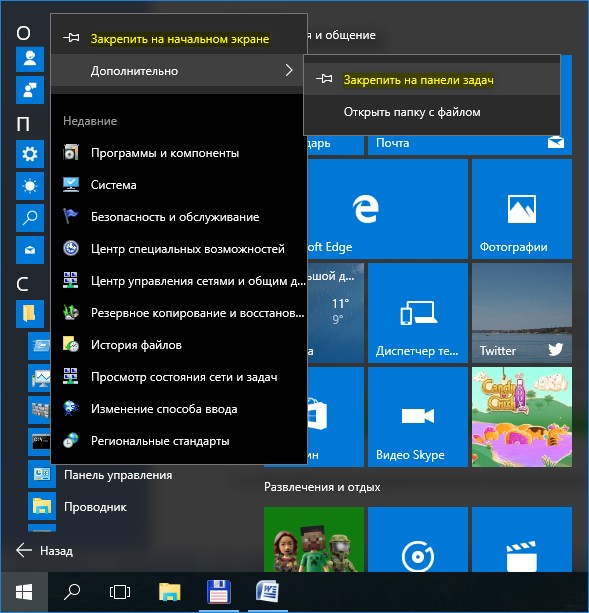Open the Фотографии tile
Viewport: 589px width, 613px height.
[x=522, y=209]
